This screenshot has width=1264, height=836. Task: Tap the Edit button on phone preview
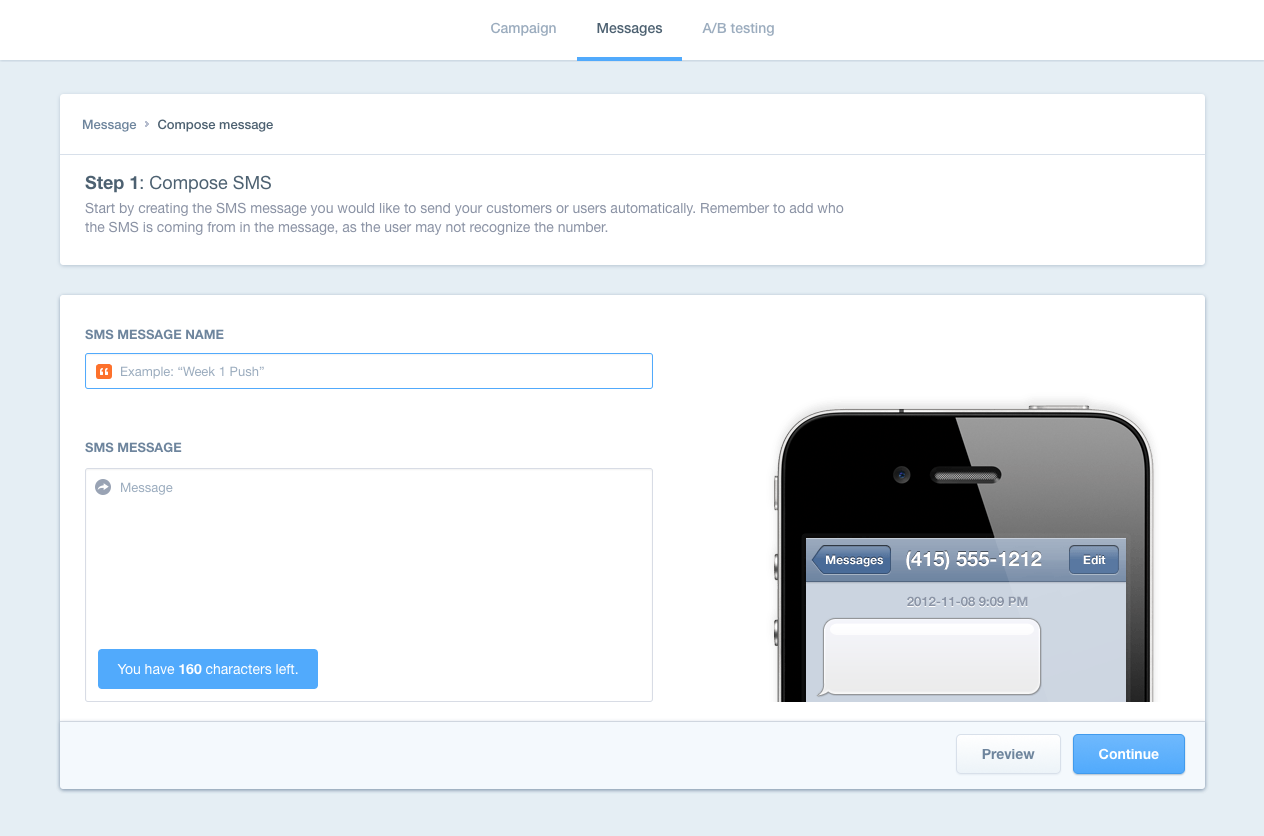[x=1094, y=560]
